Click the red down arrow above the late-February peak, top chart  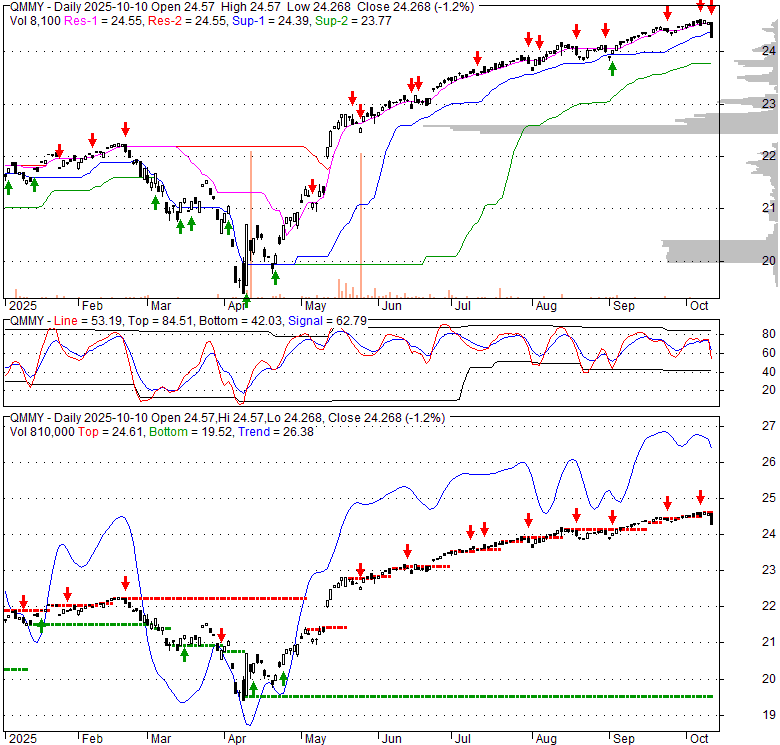point(125,129)
